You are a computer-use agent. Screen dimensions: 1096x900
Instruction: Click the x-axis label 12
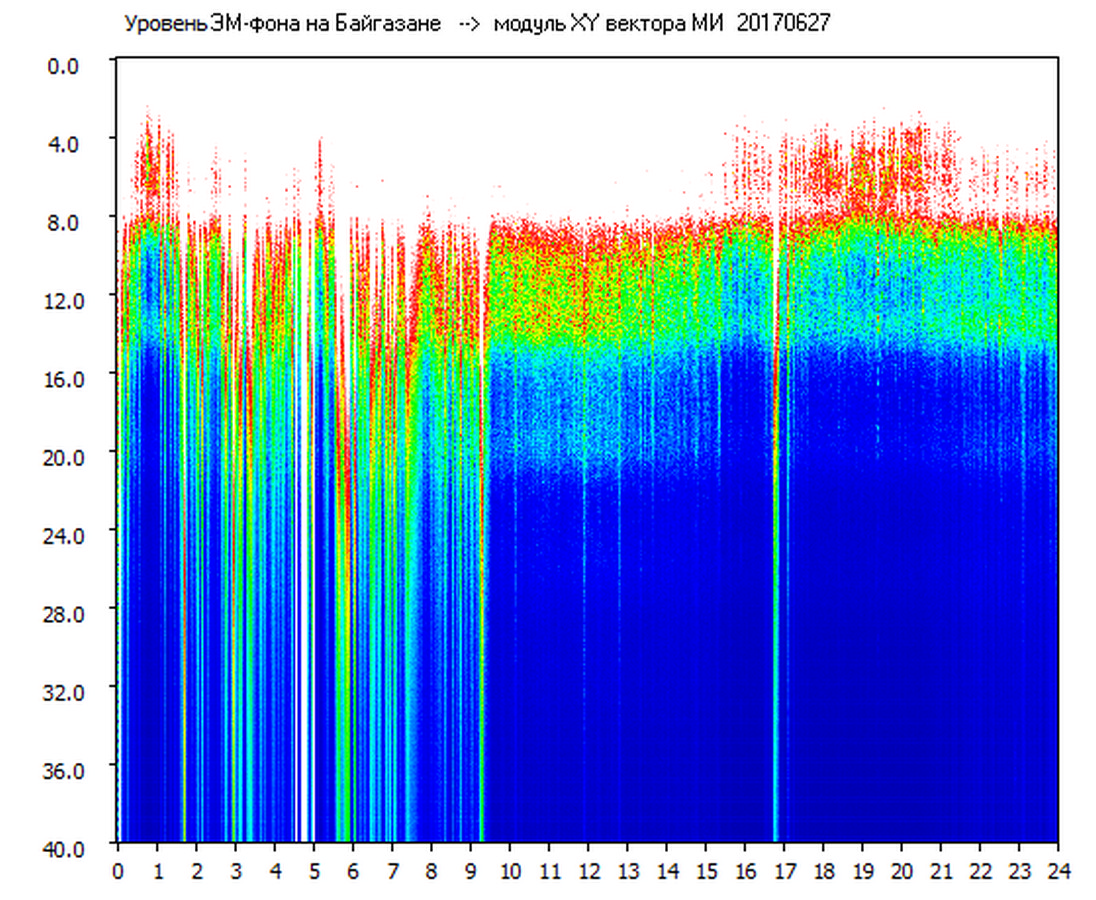588,870
